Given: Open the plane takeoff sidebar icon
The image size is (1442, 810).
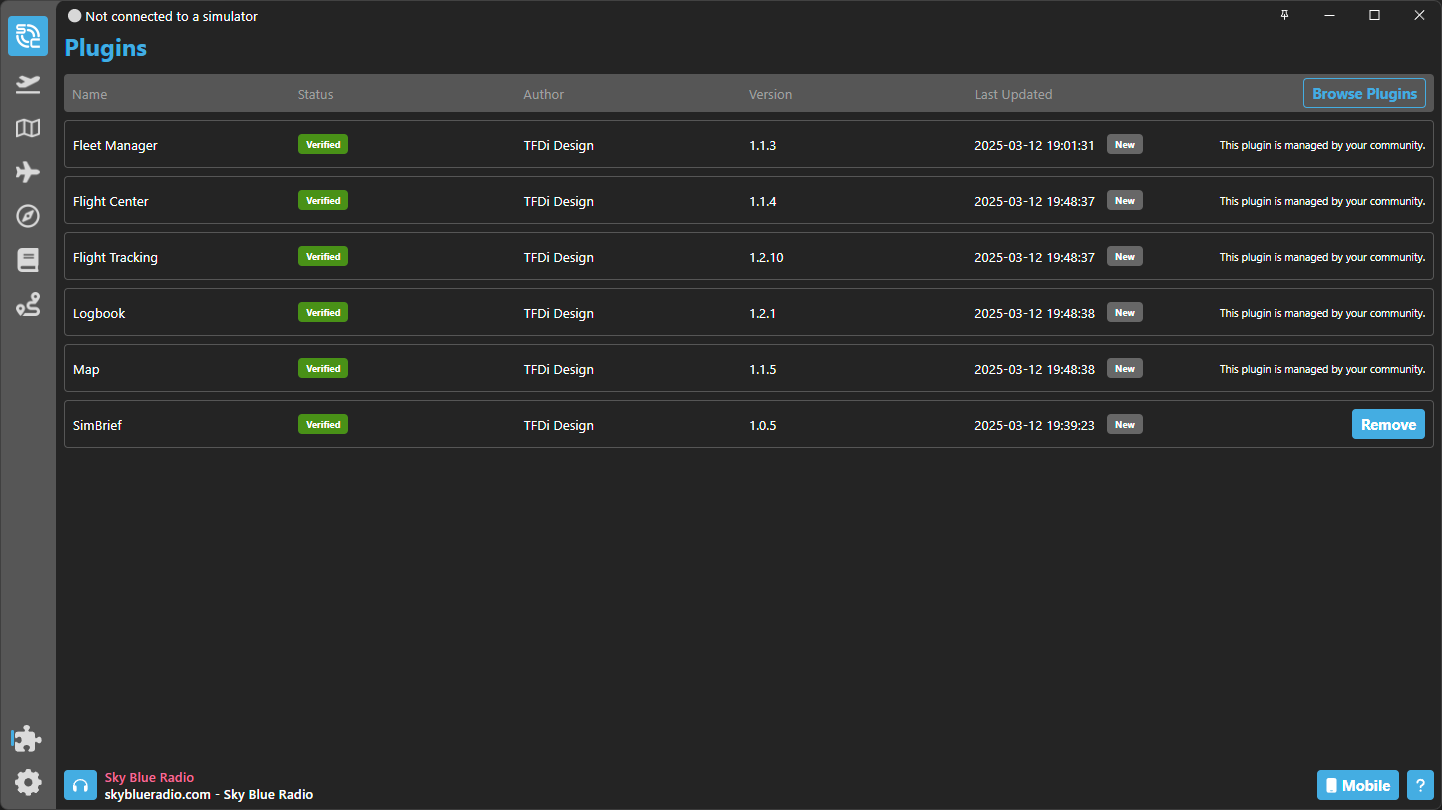Looking at the screenshot, I should [x=28, y=84].
